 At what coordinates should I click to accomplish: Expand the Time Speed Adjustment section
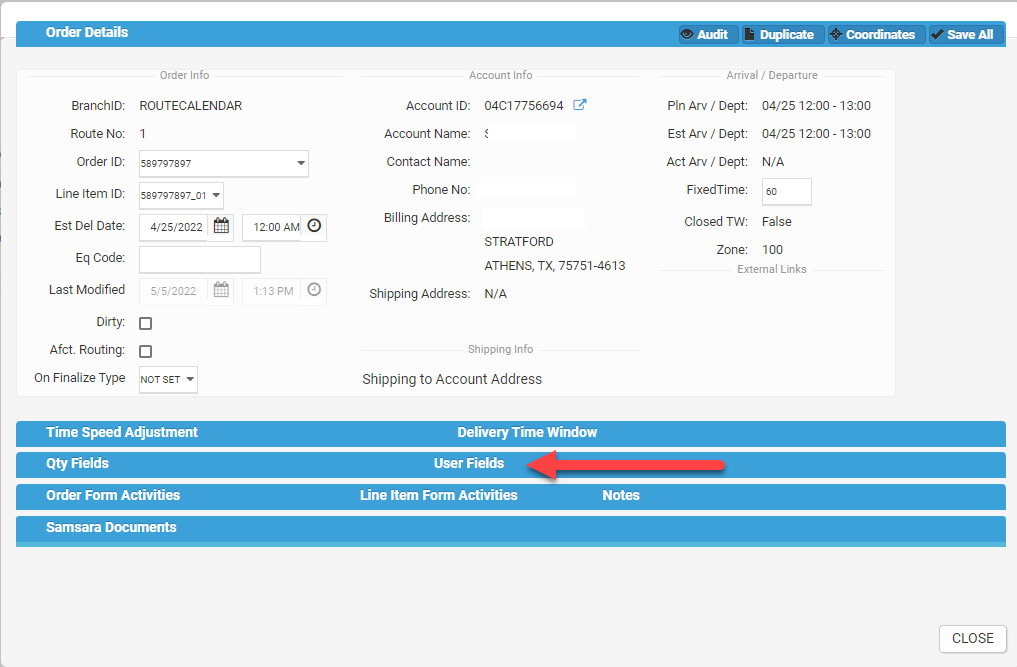coord(122,432)
